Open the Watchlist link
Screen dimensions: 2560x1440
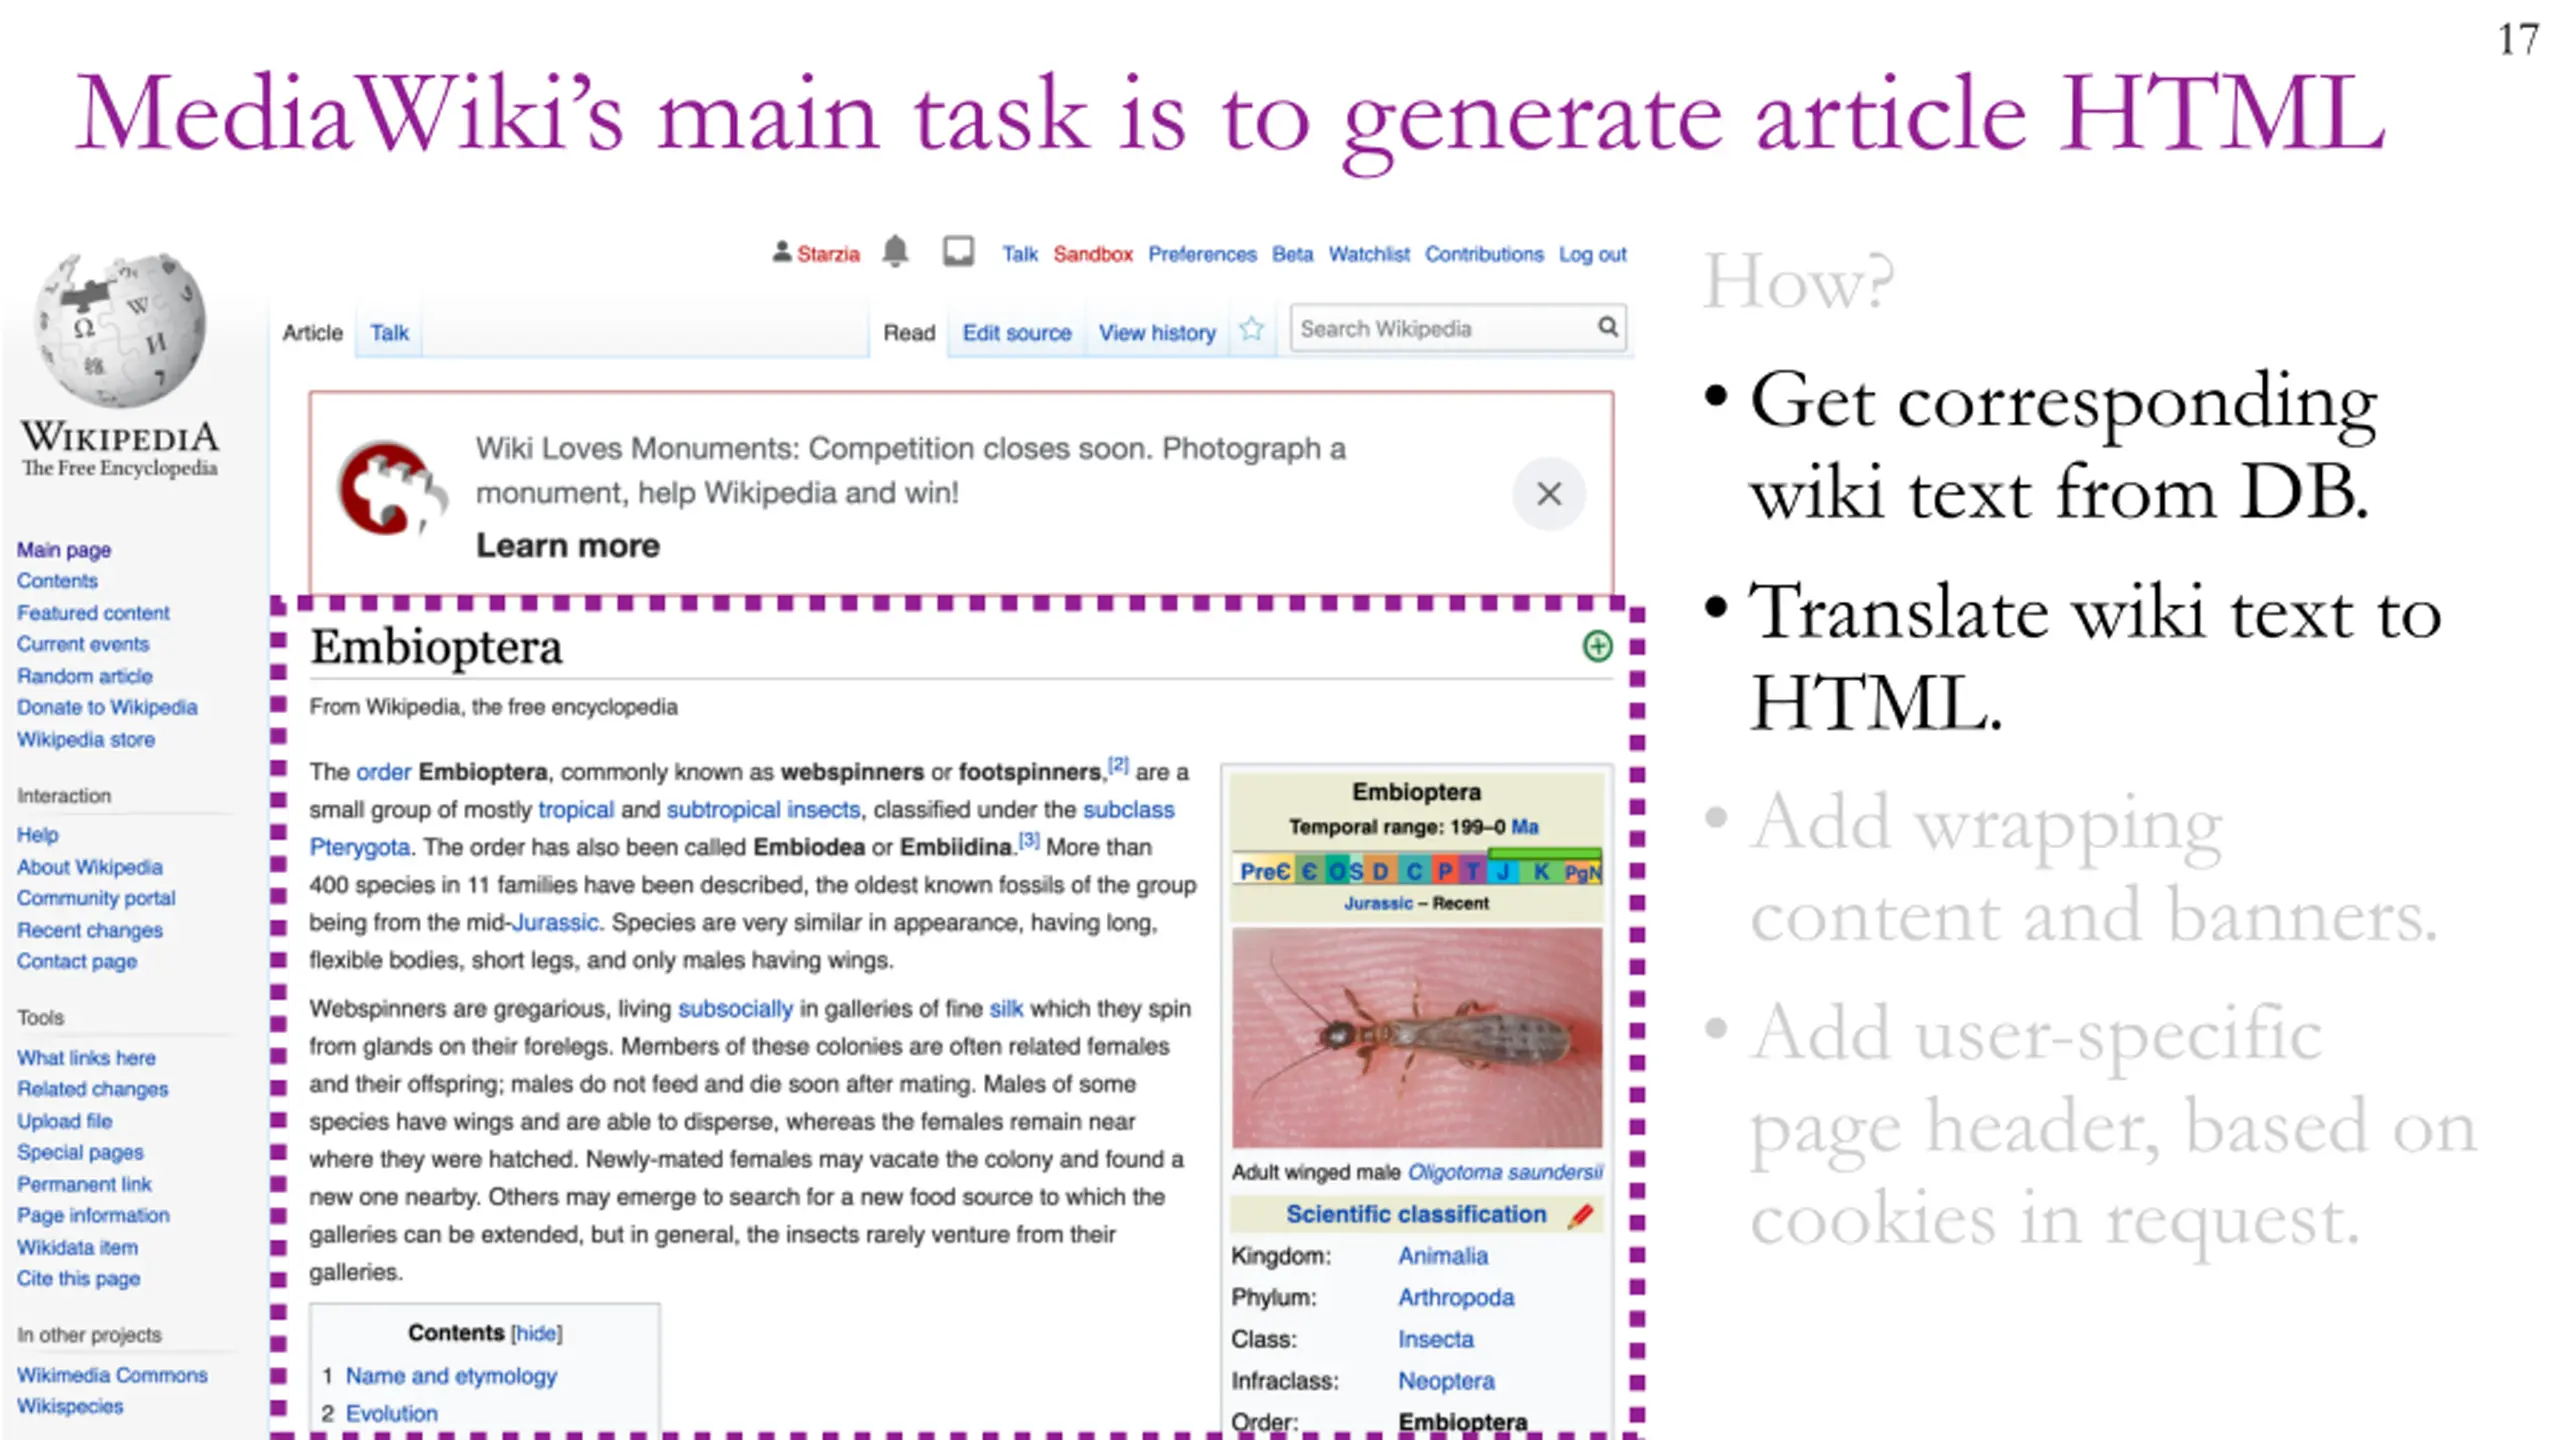click(1369, 254)
